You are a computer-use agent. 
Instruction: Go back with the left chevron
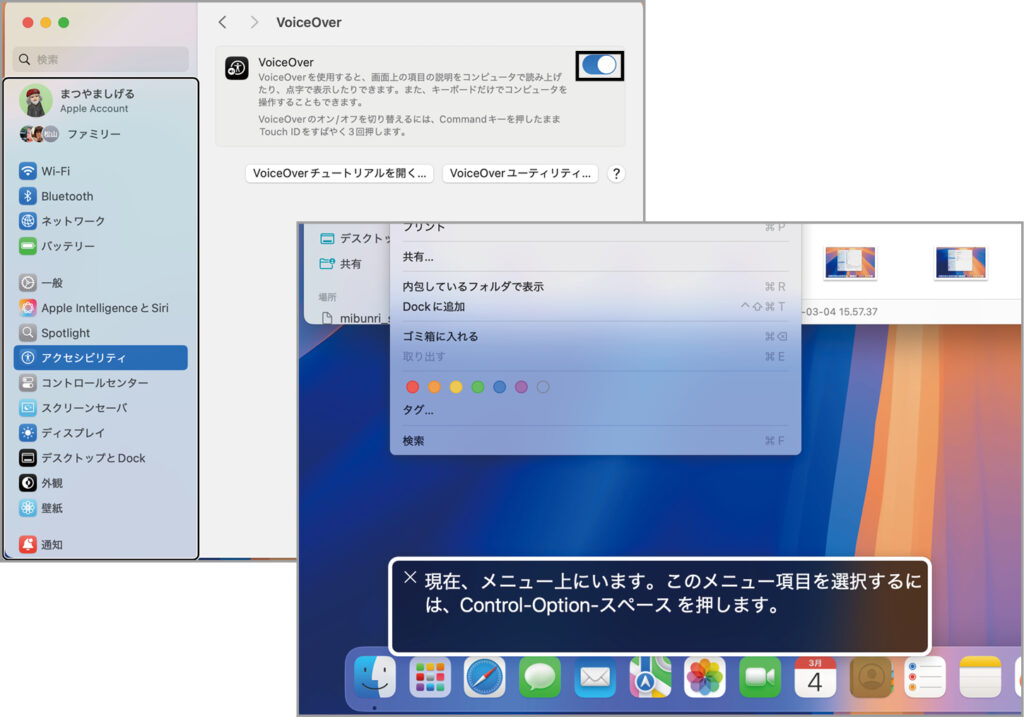click(223, 22)
